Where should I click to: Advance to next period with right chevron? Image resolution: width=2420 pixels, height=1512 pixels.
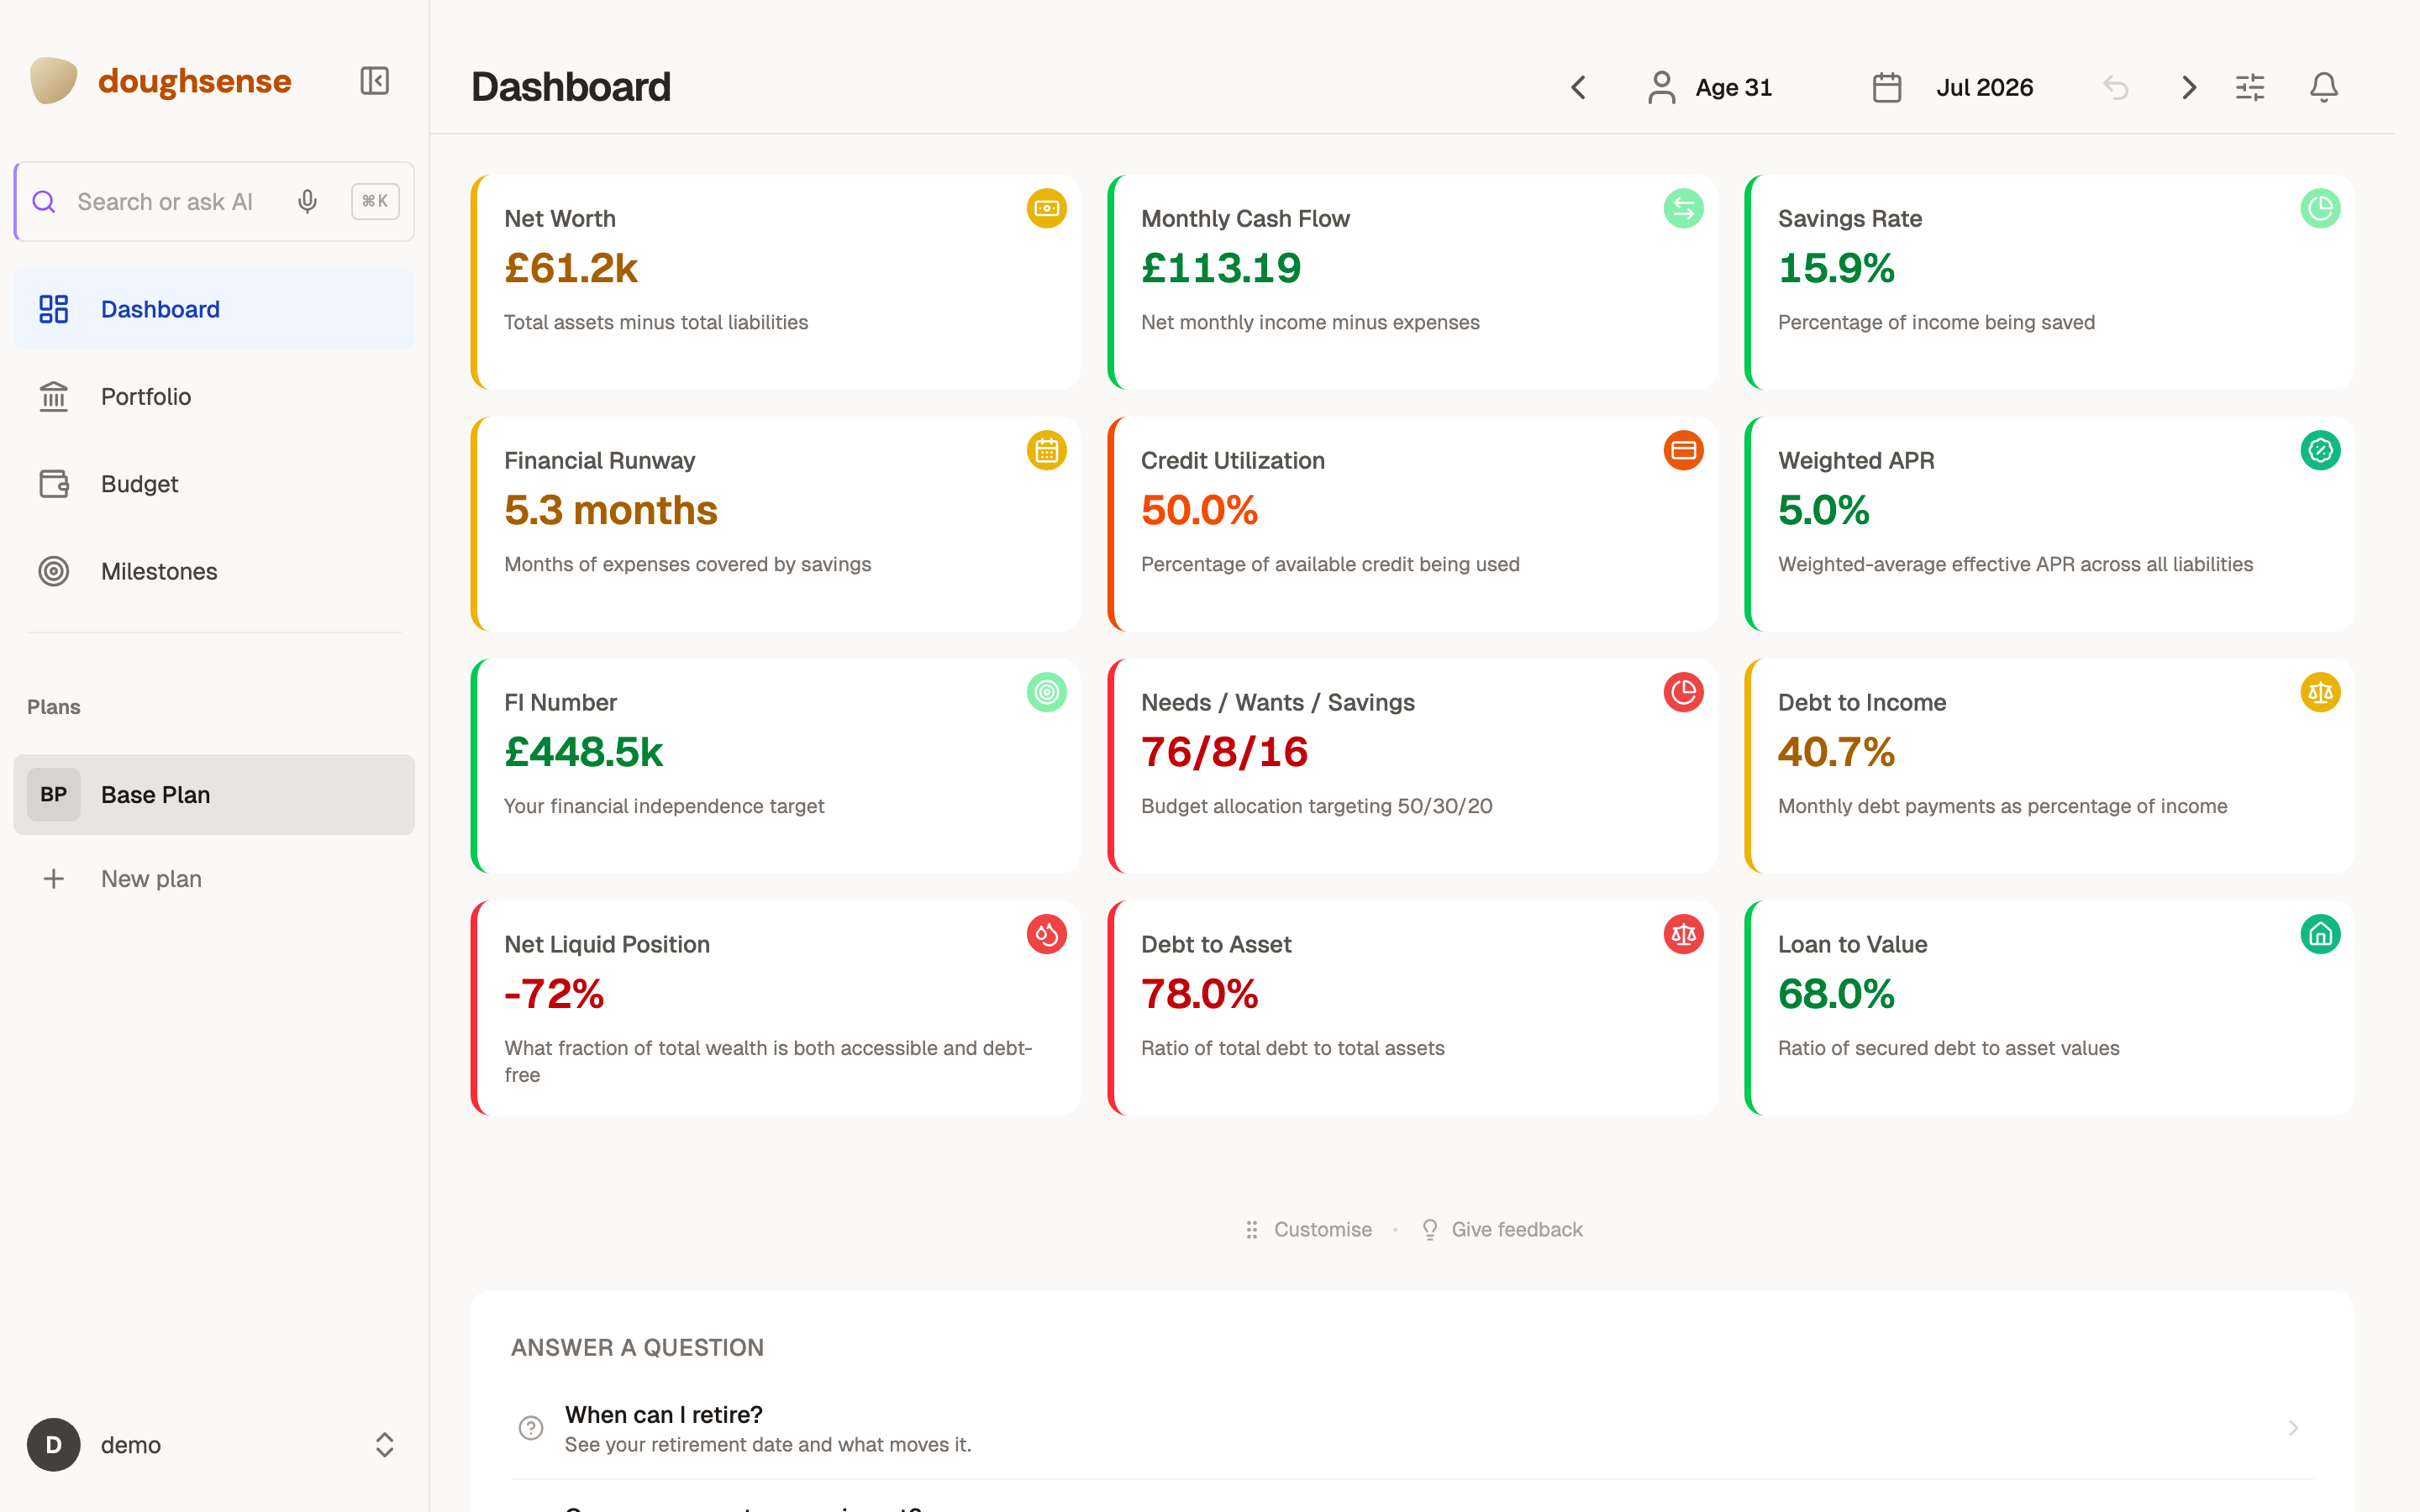(2189, 88)
